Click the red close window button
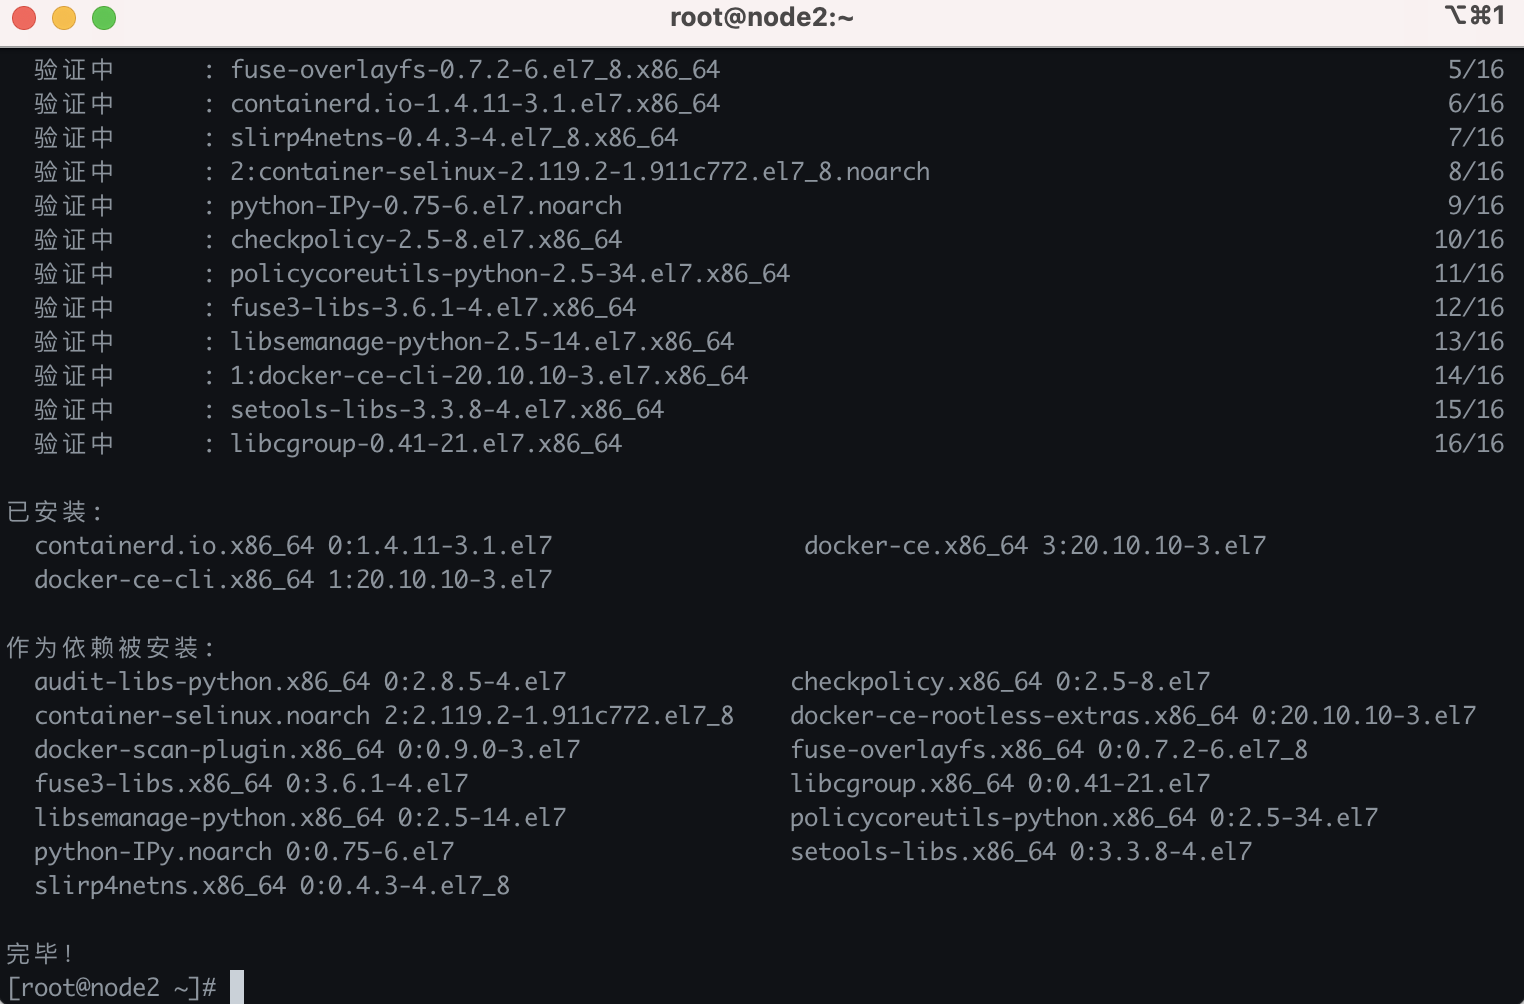The height and width of the screenshot is (1004, 1524). (24, 18)
